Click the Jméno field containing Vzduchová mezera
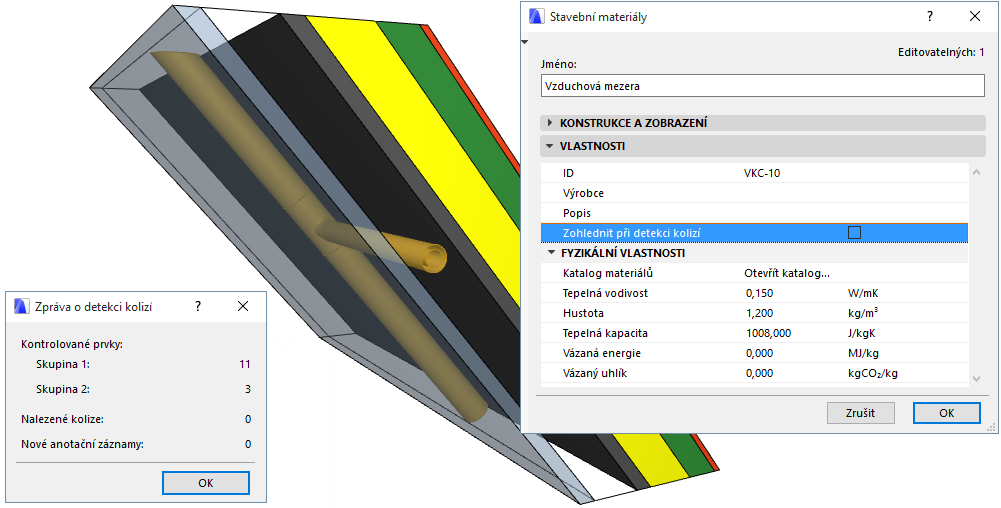Viewport: 1001px width, 508px height. pyautogui.click(x=763, y=86)
